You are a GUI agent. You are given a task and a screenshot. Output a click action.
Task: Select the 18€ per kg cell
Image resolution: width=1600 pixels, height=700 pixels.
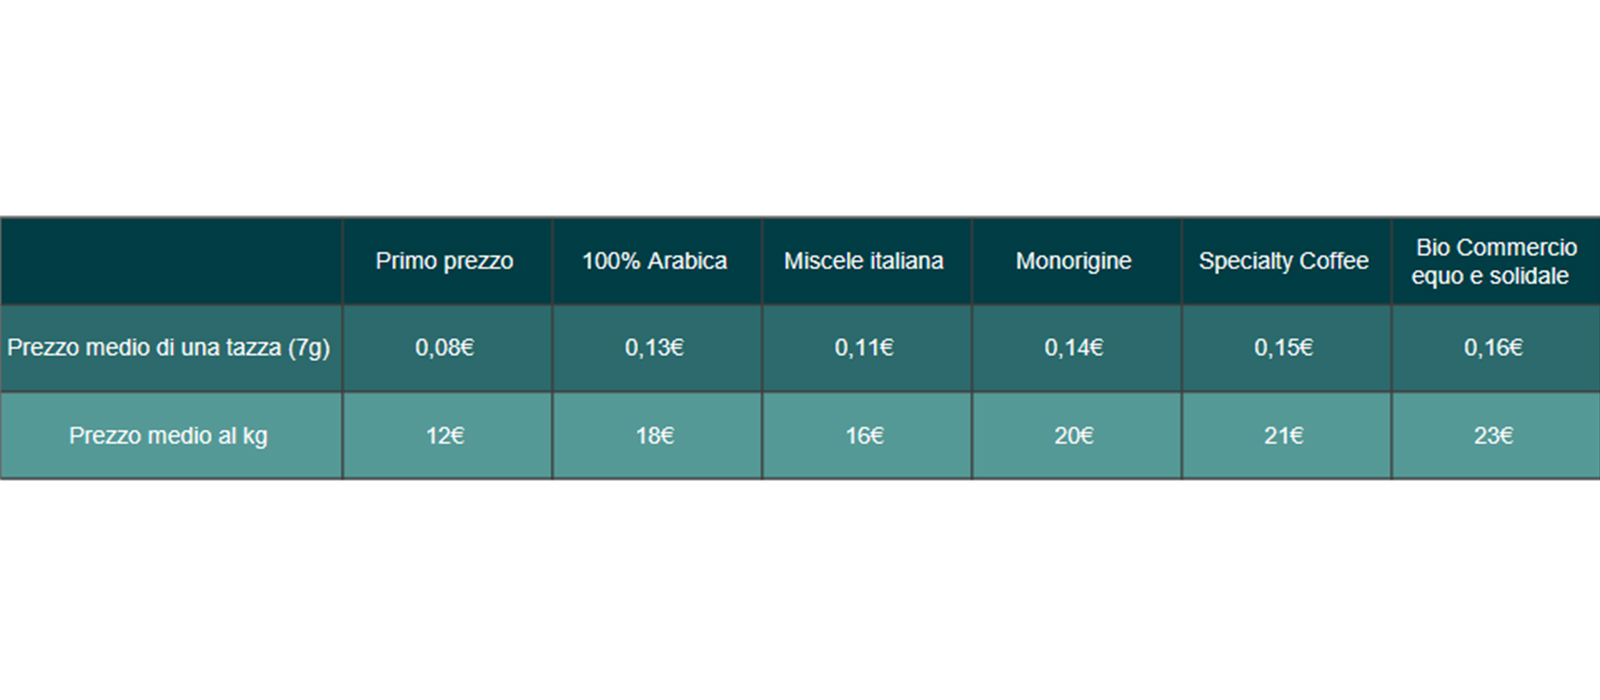tap(657, 435)
